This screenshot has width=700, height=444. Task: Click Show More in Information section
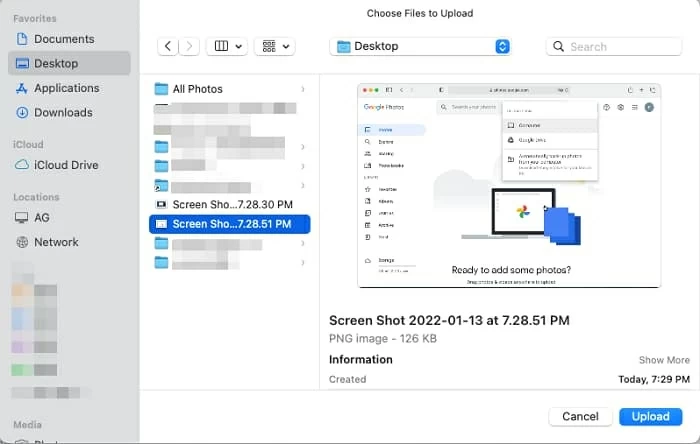coord(664,360)
